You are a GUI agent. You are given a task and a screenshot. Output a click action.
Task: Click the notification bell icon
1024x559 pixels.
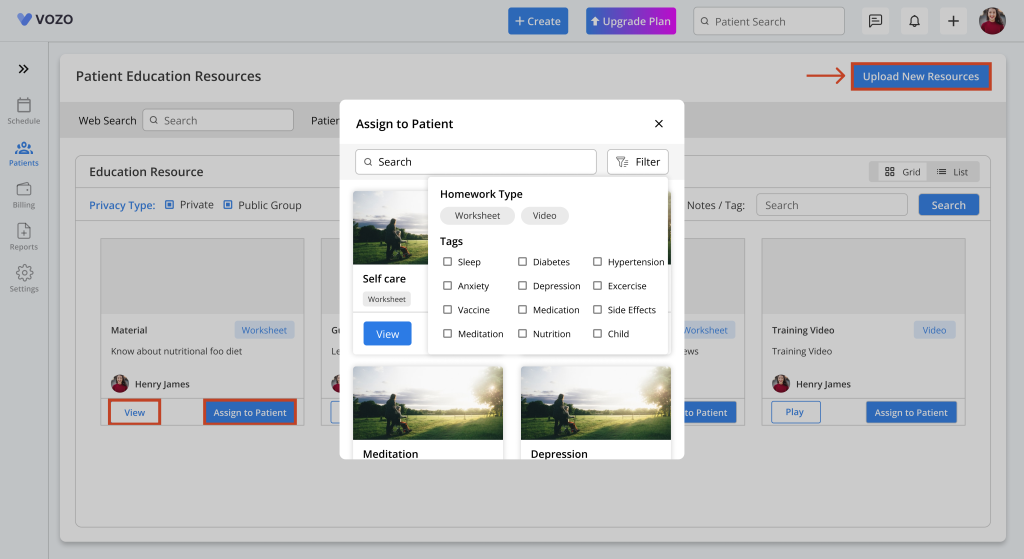(x=913, y=21)
